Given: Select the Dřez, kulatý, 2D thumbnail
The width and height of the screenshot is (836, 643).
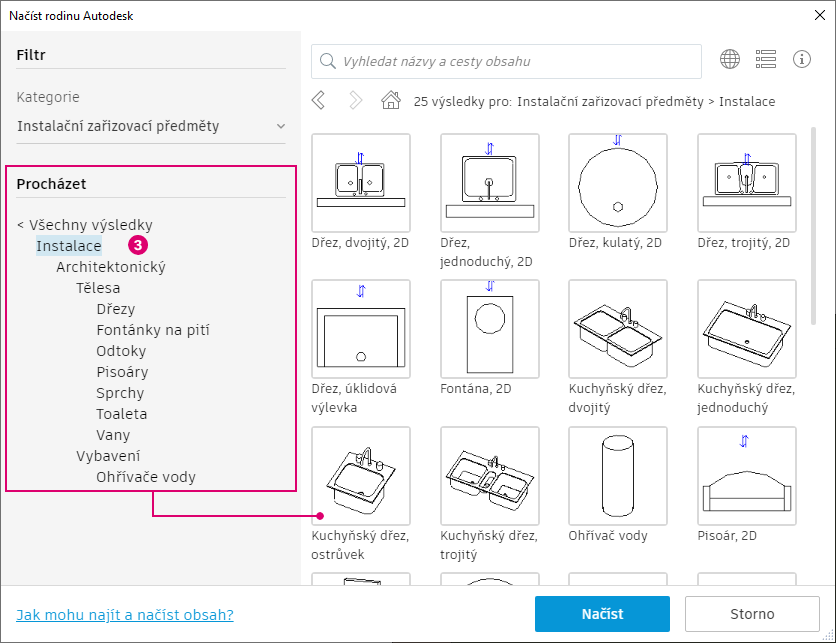Looking at the screenshot, I should 617,184.
